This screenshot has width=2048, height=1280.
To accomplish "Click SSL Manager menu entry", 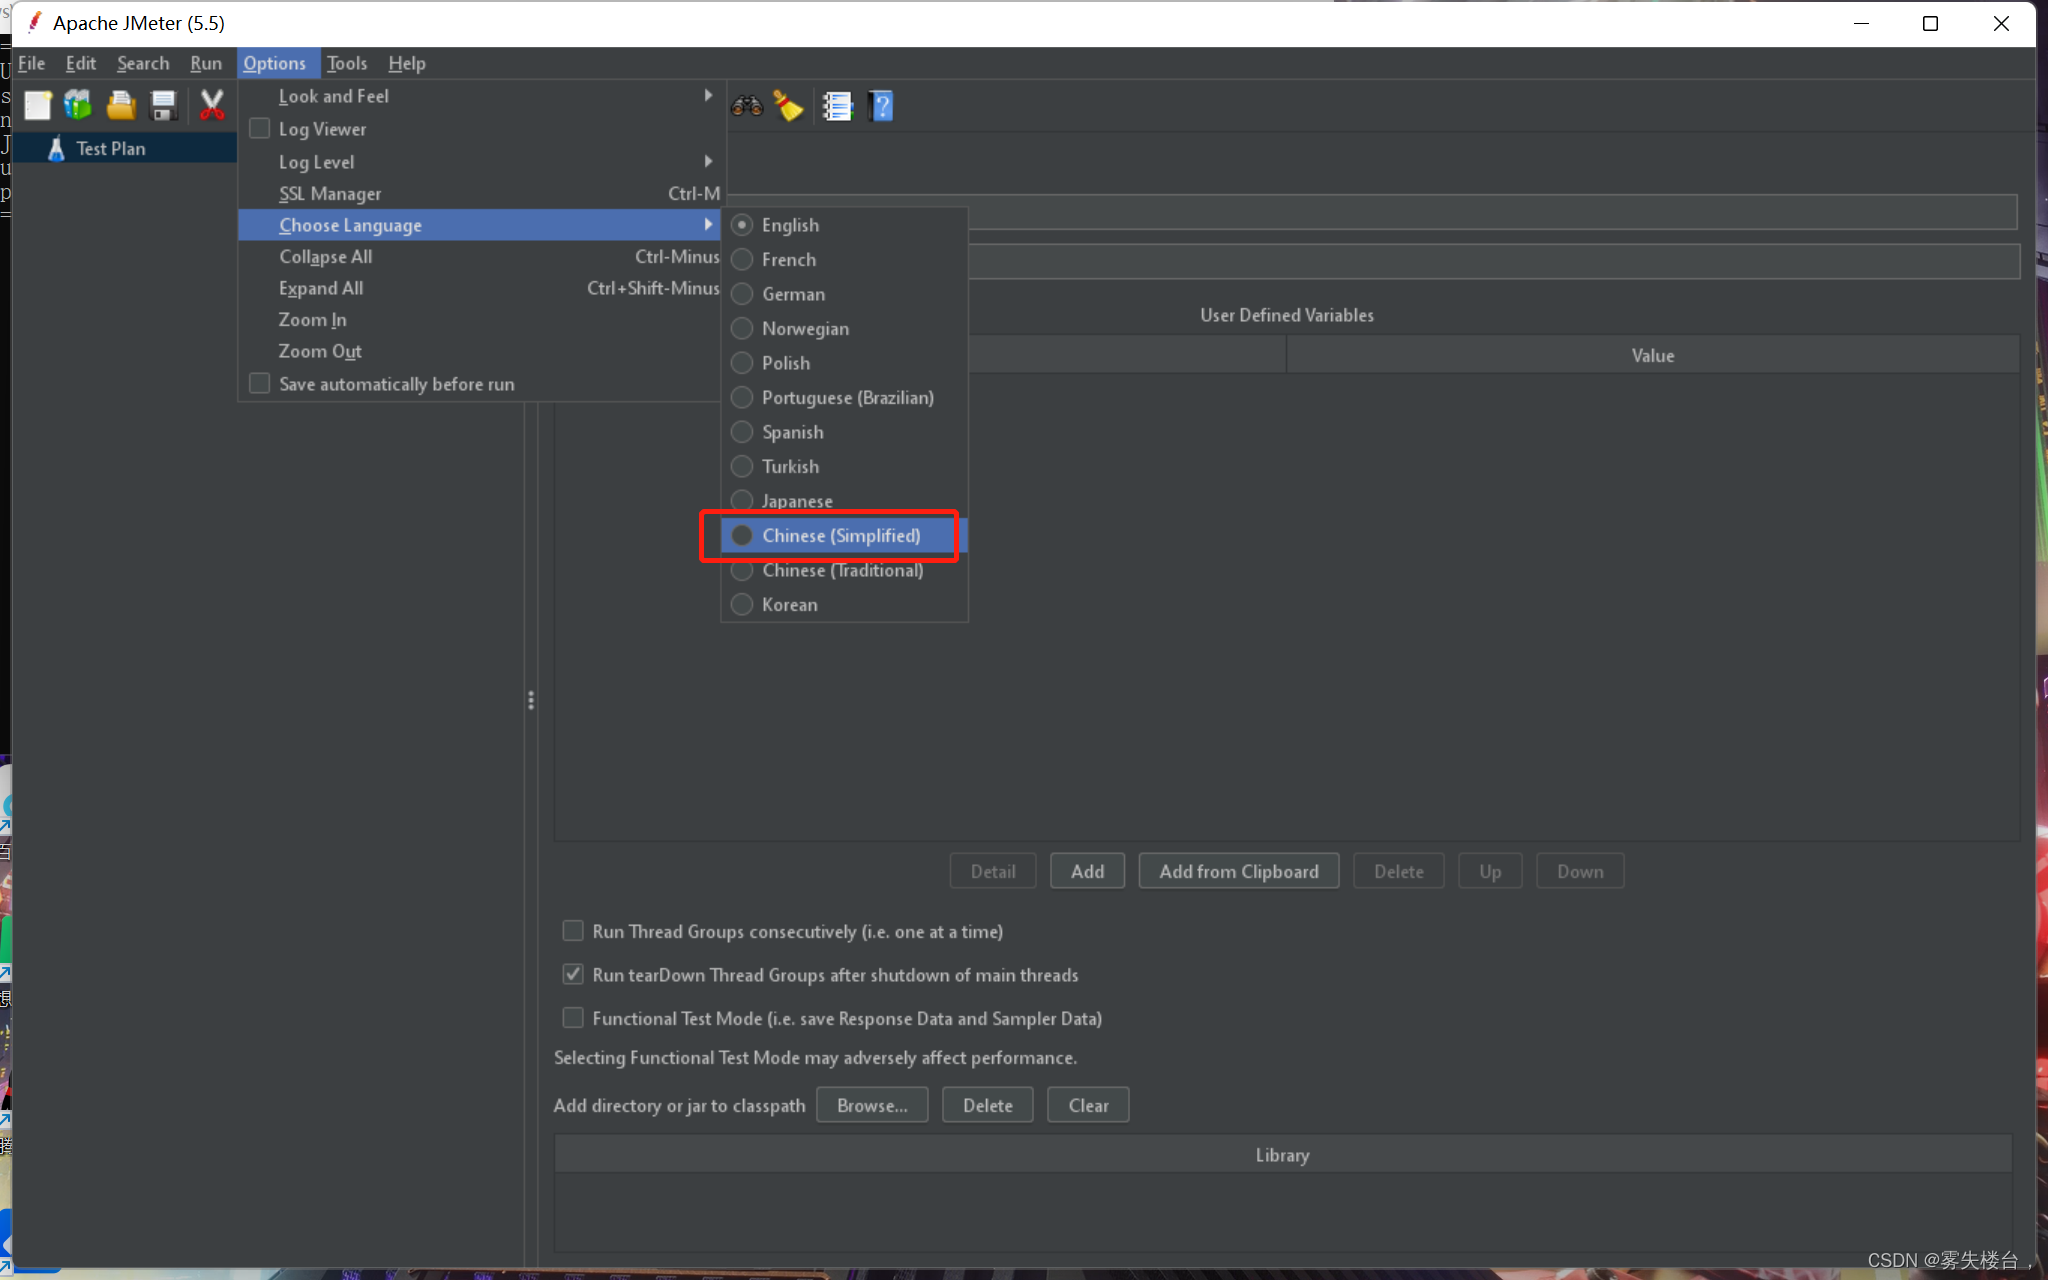I will point(480,194).
